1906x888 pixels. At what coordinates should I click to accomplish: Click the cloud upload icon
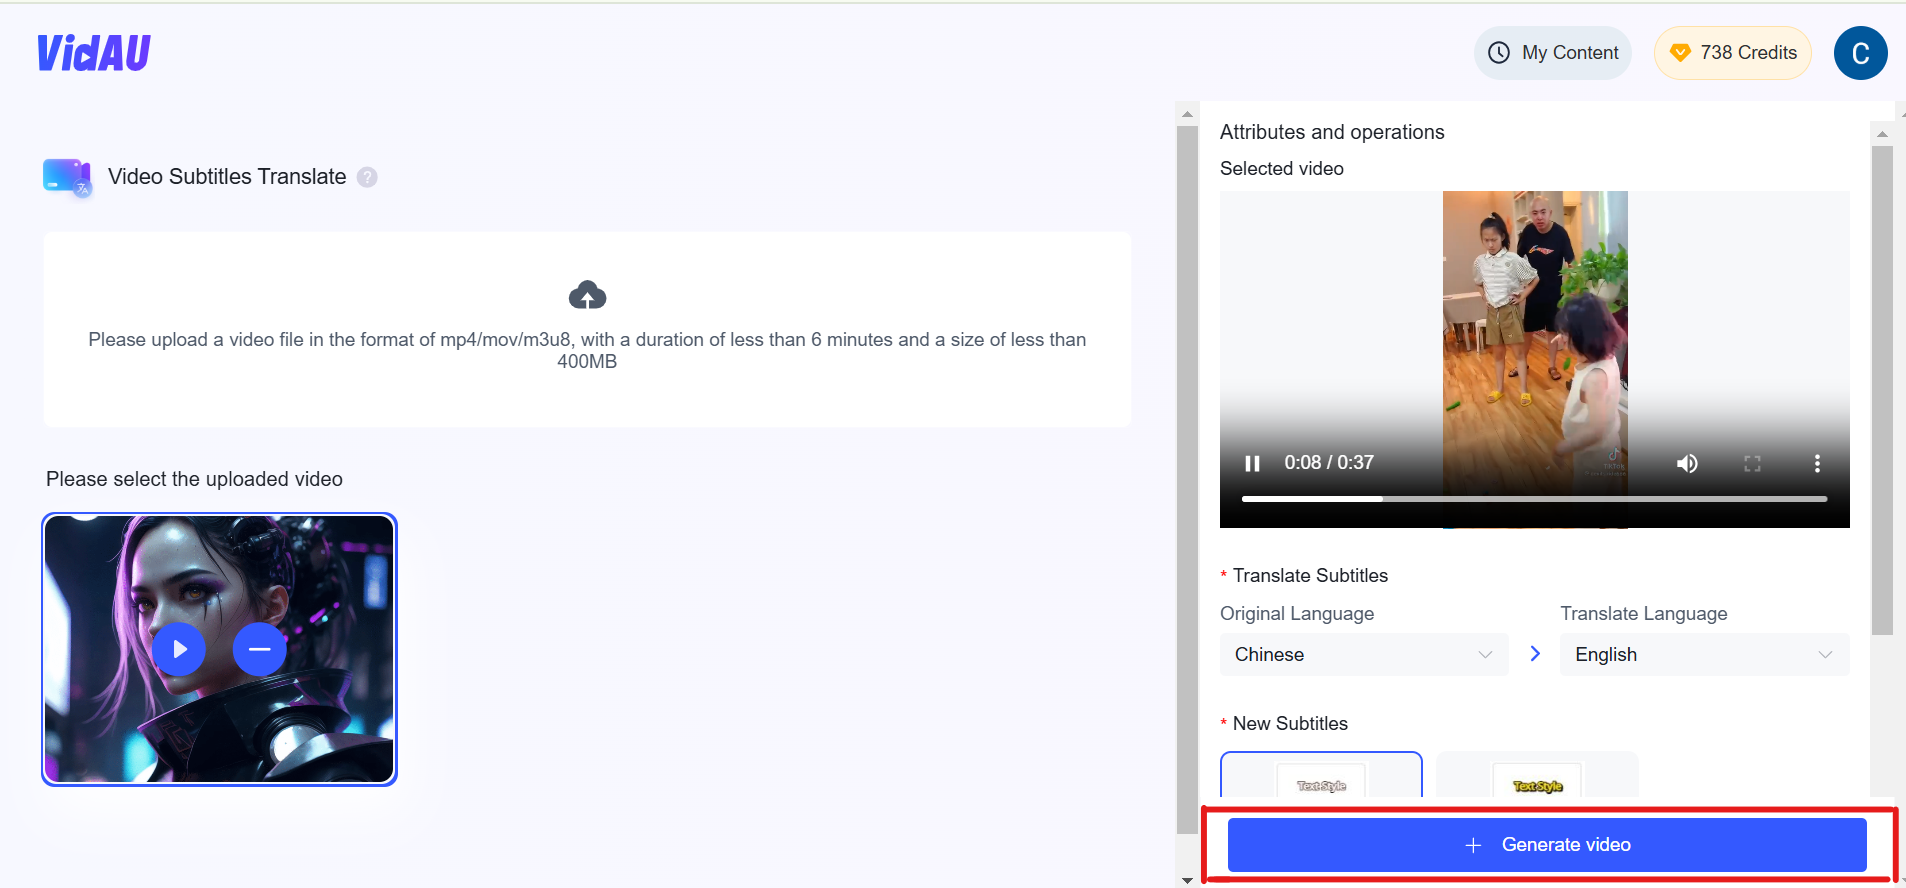[587, 296]
